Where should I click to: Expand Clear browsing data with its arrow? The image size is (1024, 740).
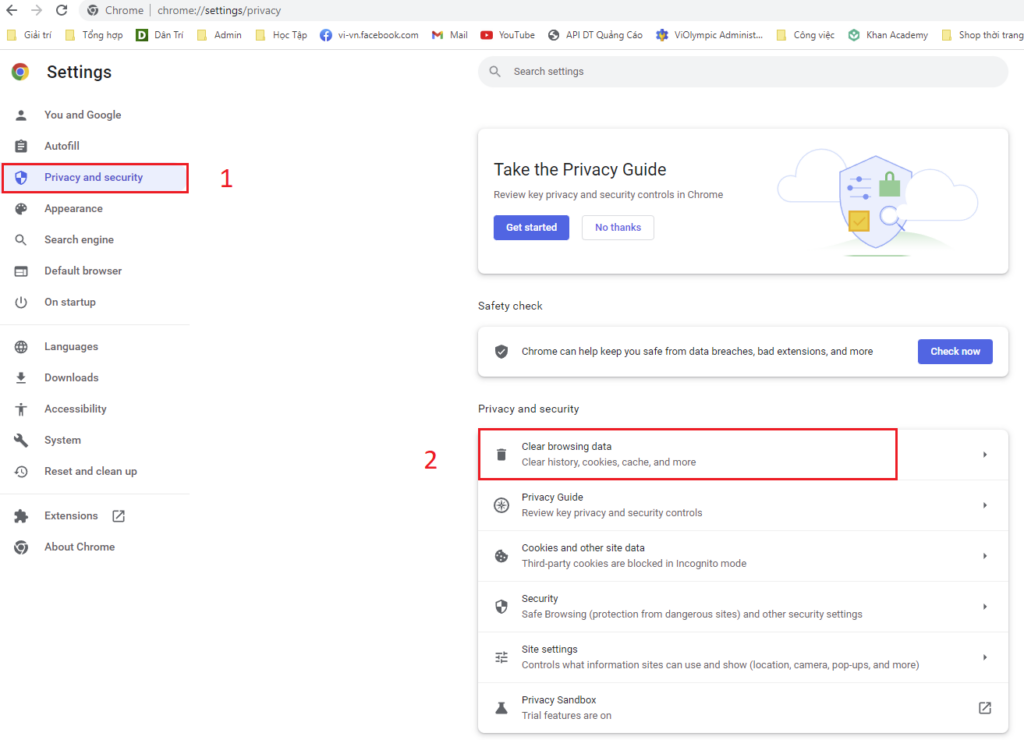pos(985,455)
